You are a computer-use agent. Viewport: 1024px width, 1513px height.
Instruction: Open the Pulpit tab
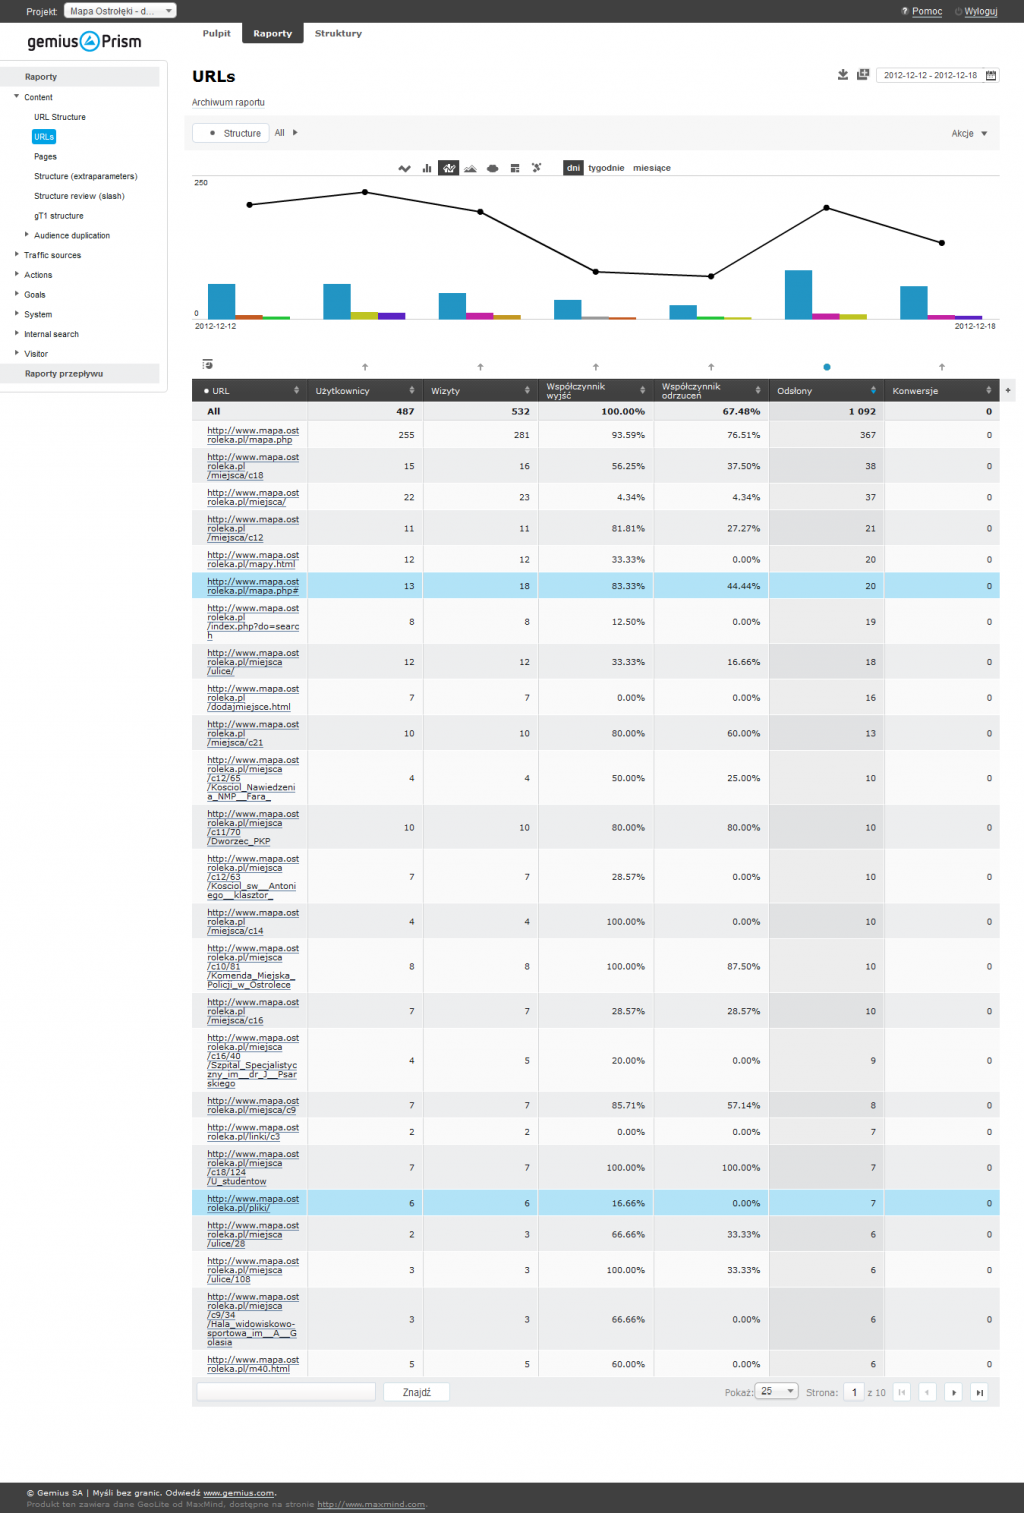pyautogui.click(x=216, y=34)
